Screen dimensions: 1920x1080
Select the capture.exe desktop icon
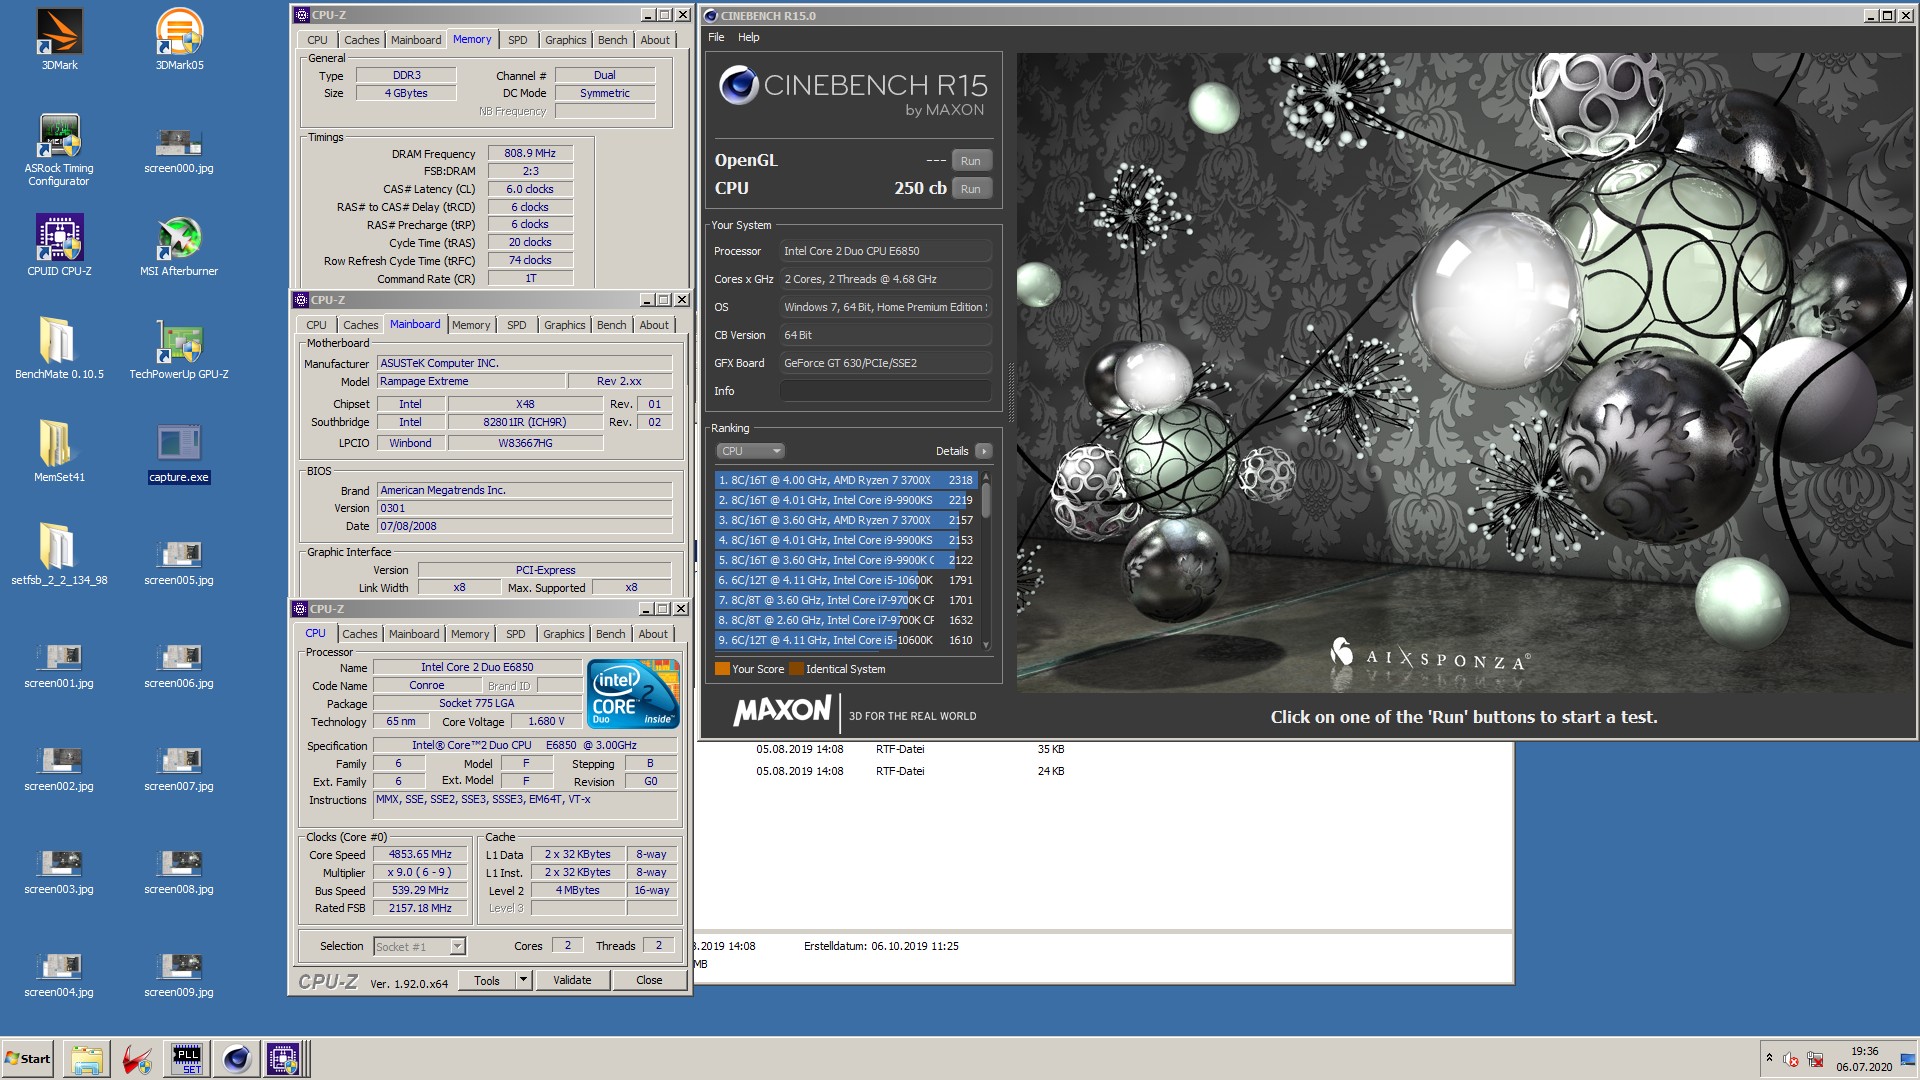[179, 452]
